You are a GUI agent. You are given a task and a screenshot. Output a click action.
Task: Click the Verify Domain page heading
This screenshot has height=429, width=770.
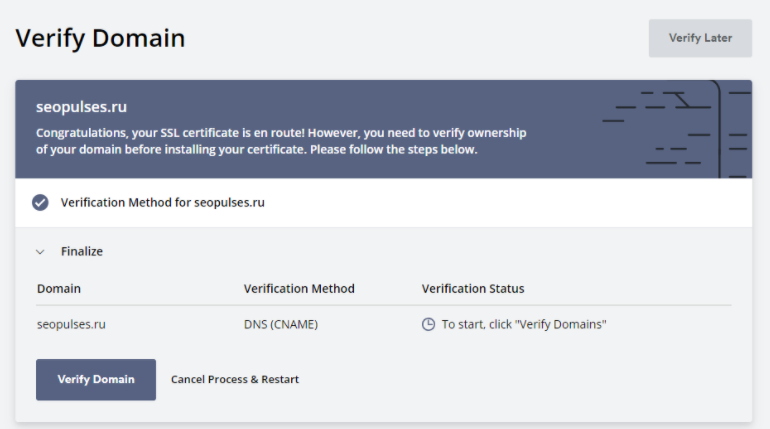[100, 38]
